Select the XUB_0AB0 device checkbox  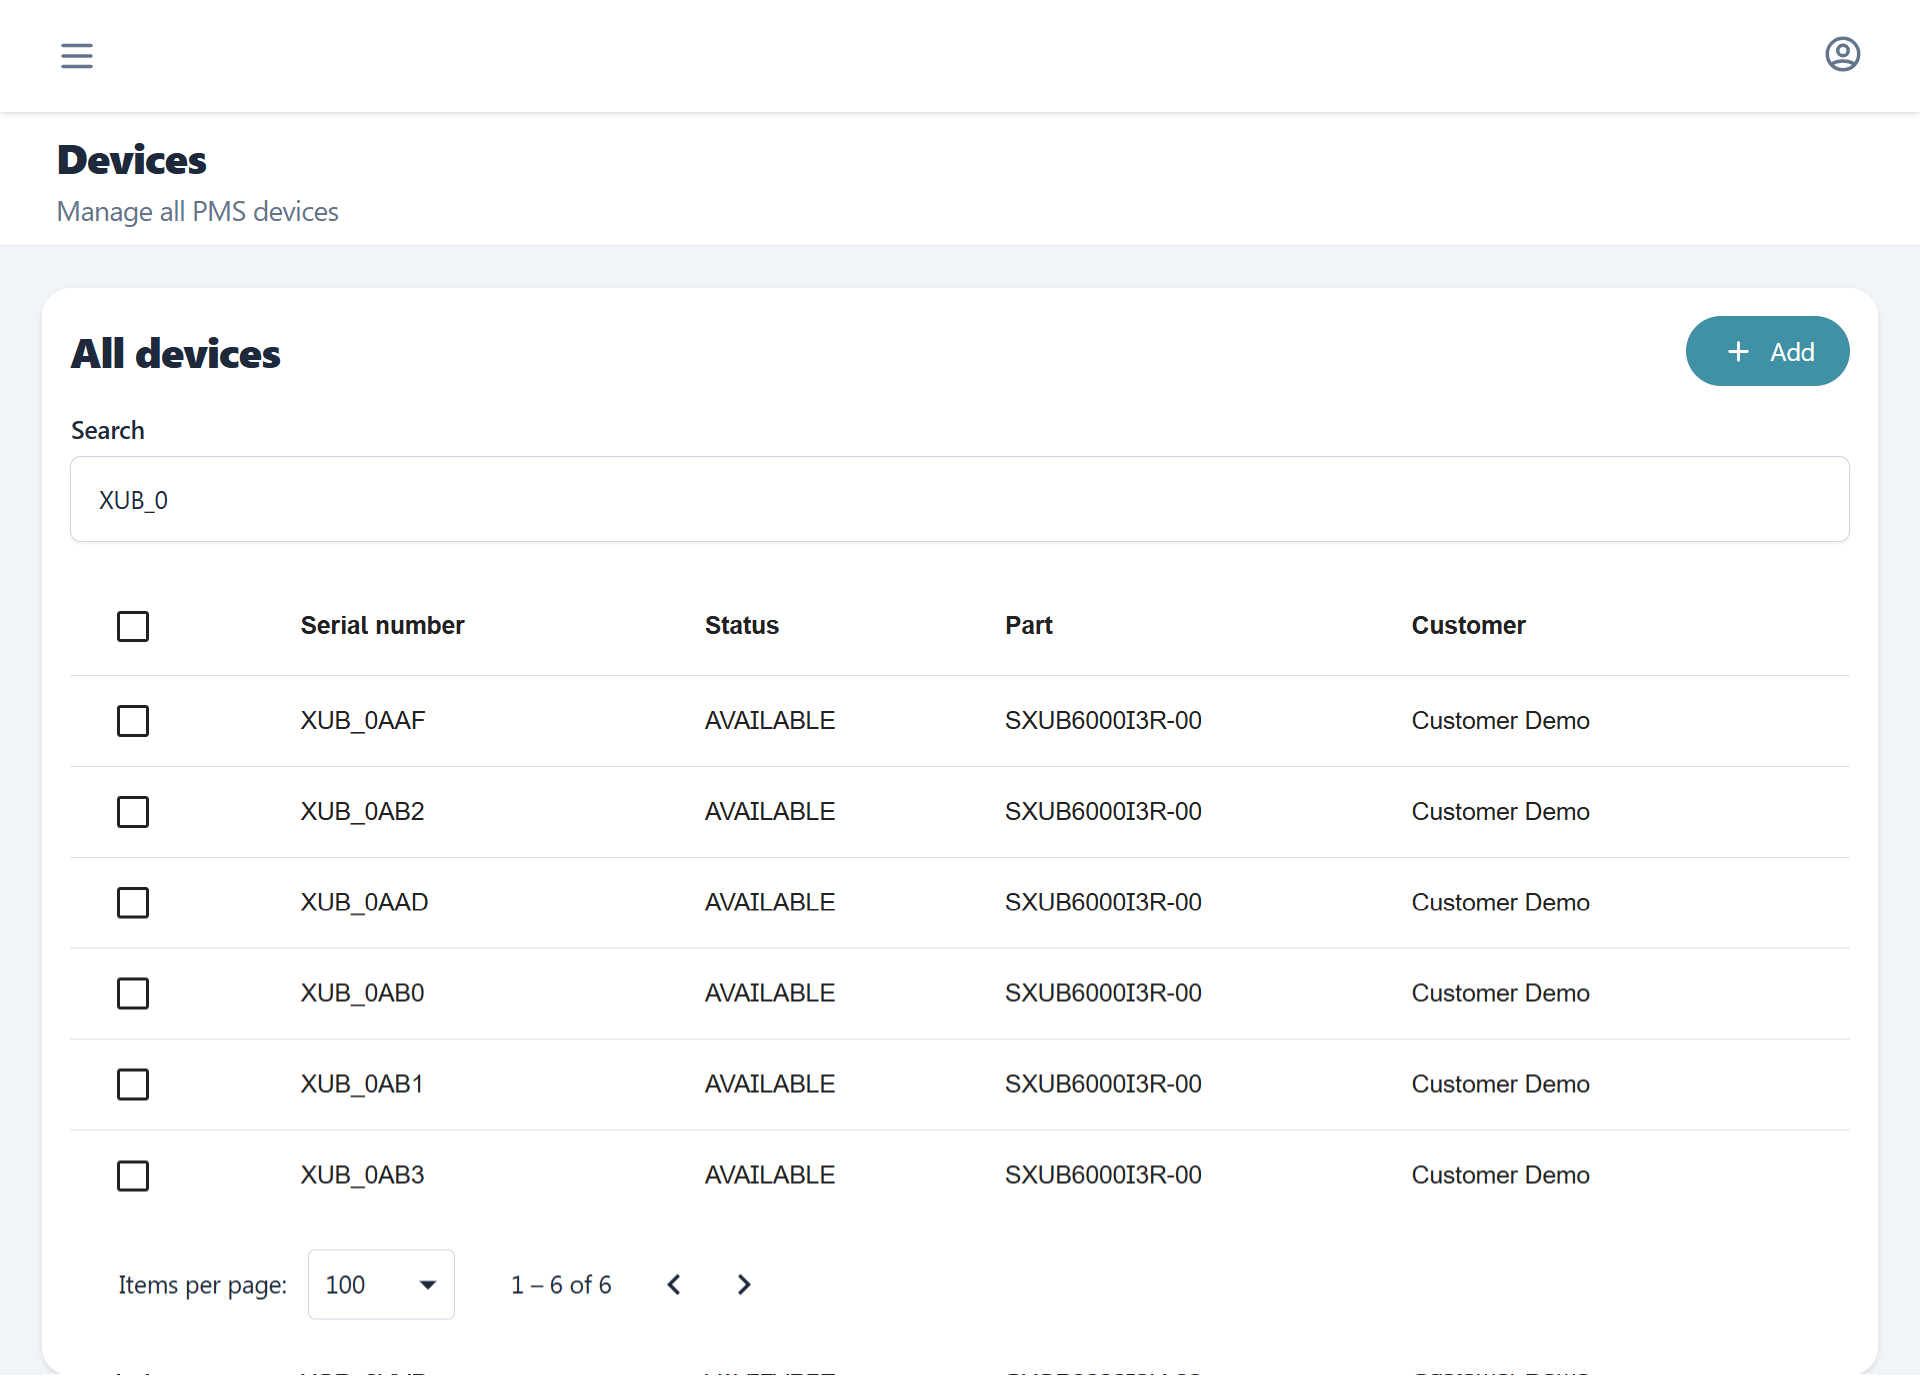[133, 994]
